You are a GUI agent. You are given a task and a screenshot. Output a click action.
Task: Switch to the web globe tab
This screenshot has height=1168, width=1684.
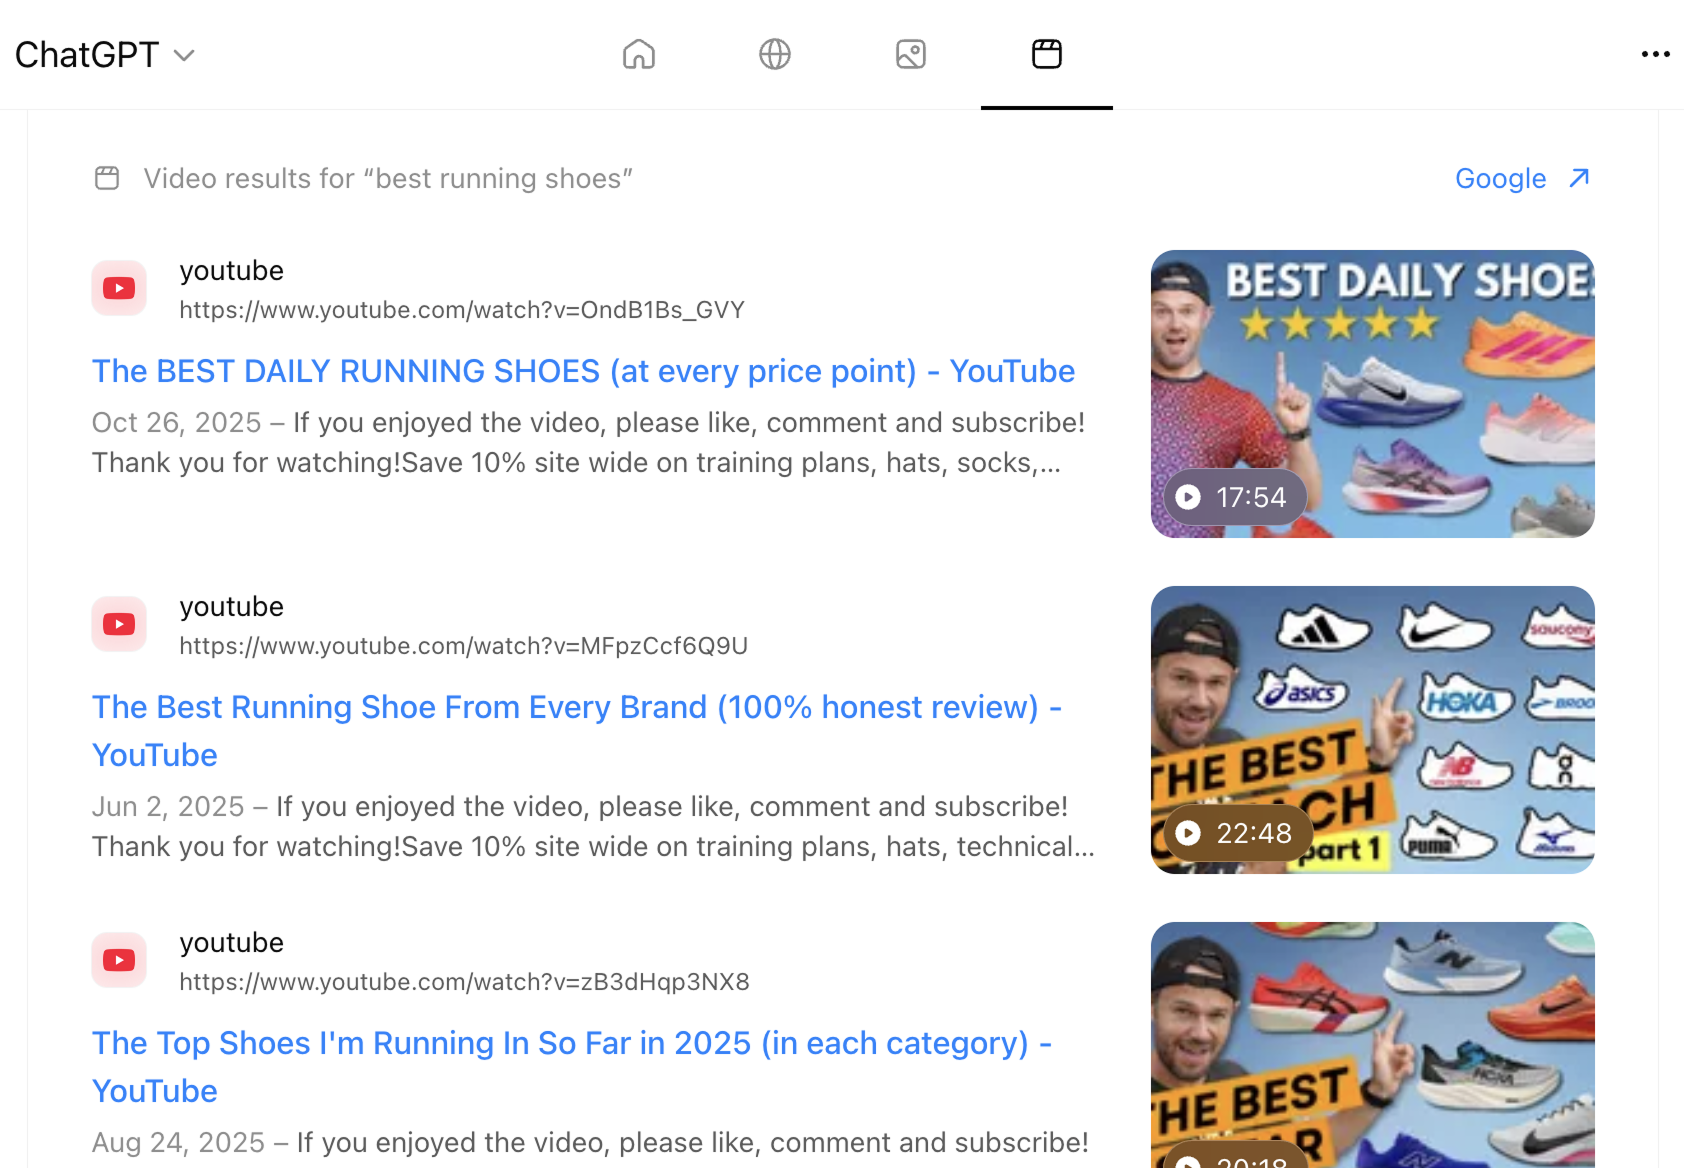[x=775, y=54]
